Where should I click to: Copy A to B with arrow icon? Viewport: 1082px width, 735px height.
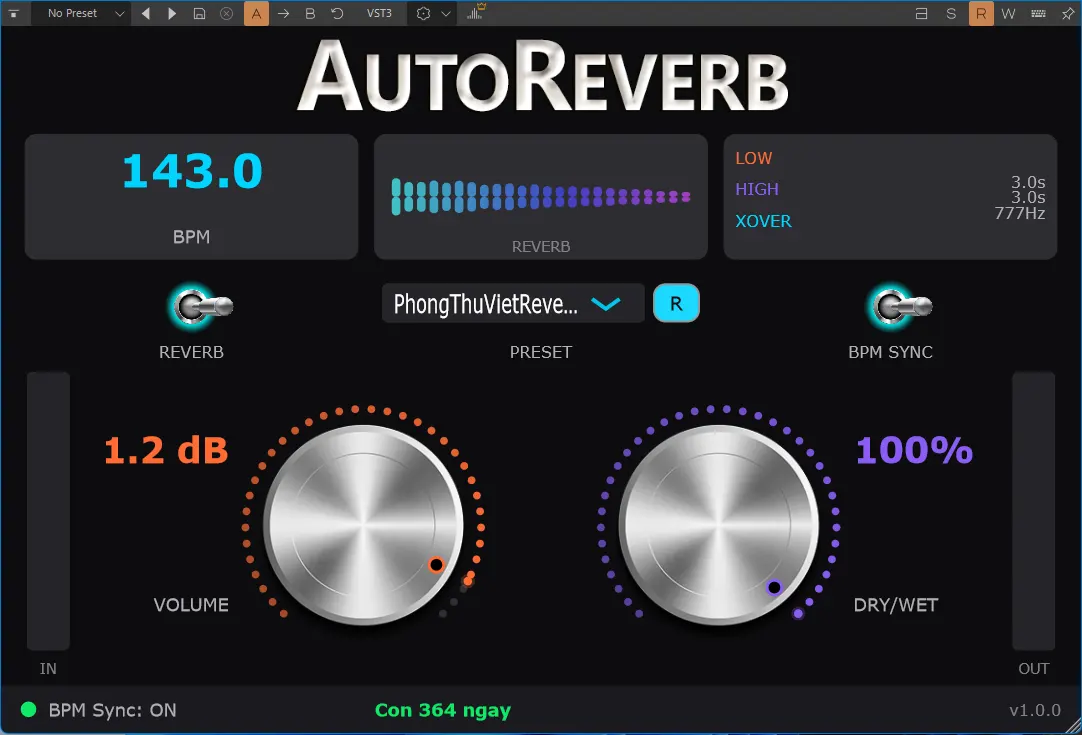[284, 13]
